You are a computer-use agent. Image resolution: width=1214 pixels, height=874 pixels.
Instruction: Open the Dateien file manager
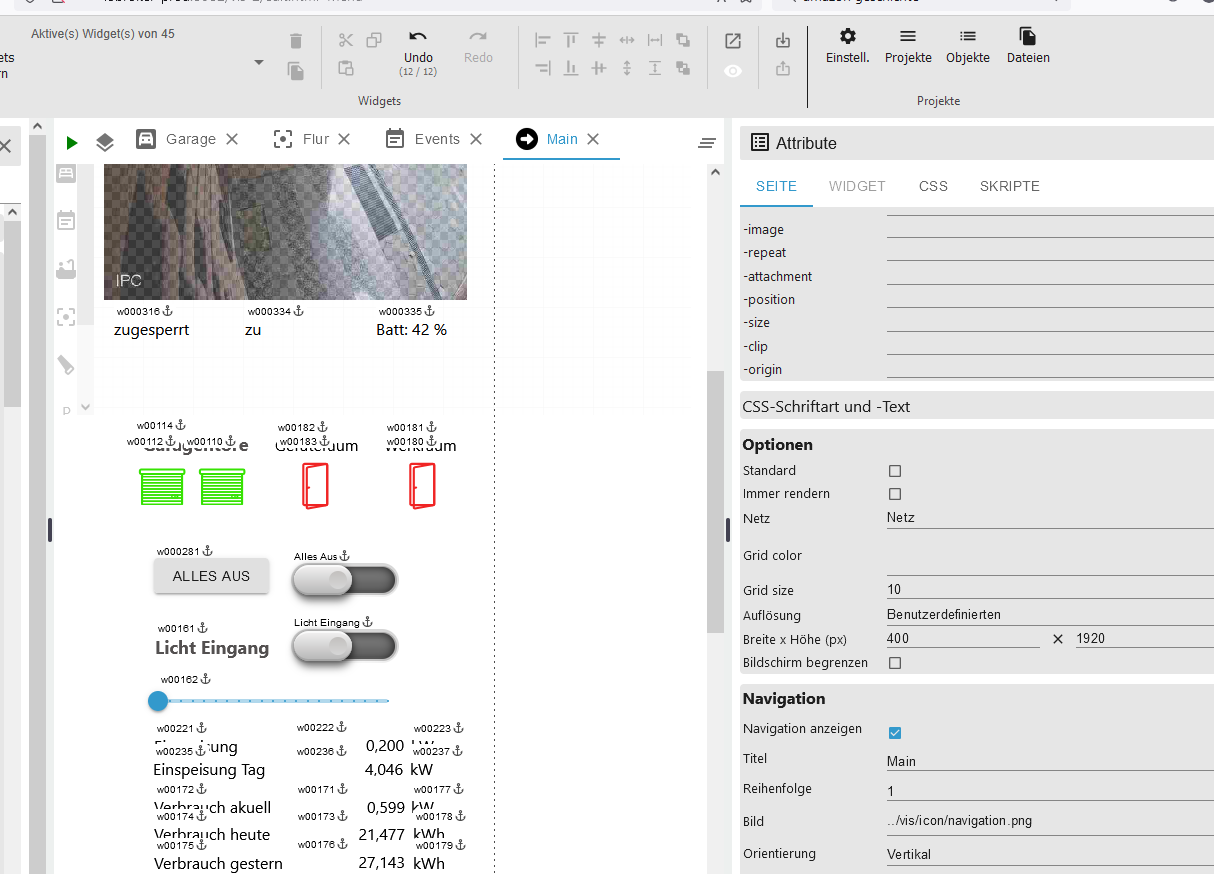(1028, 47)
